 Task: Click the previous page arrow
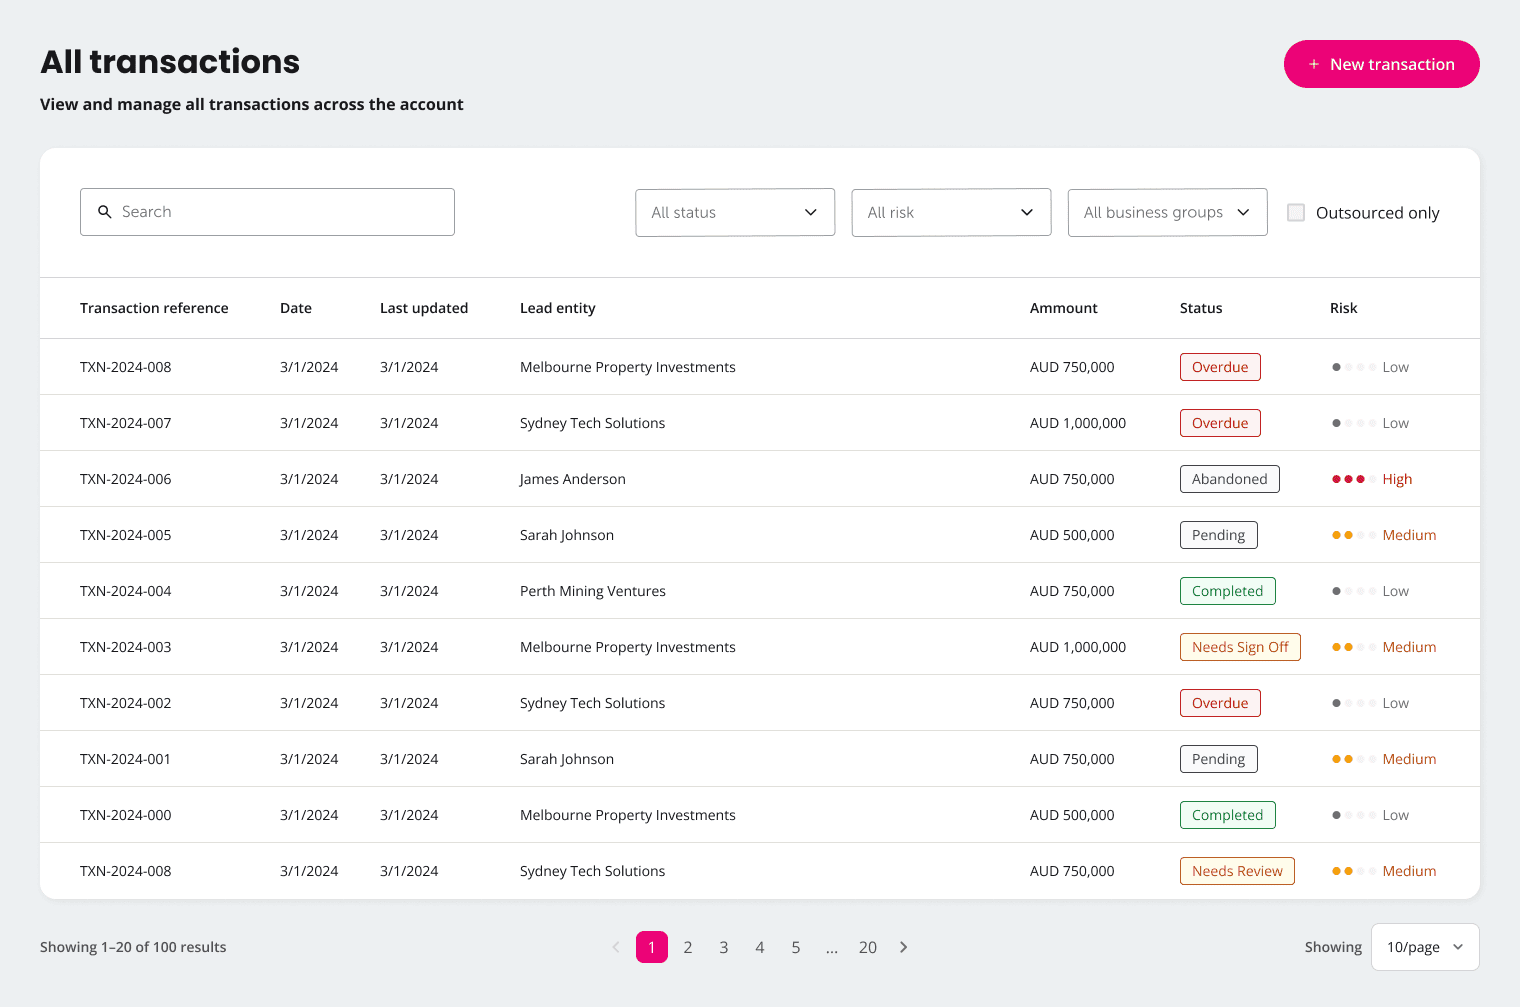point(616,947)
